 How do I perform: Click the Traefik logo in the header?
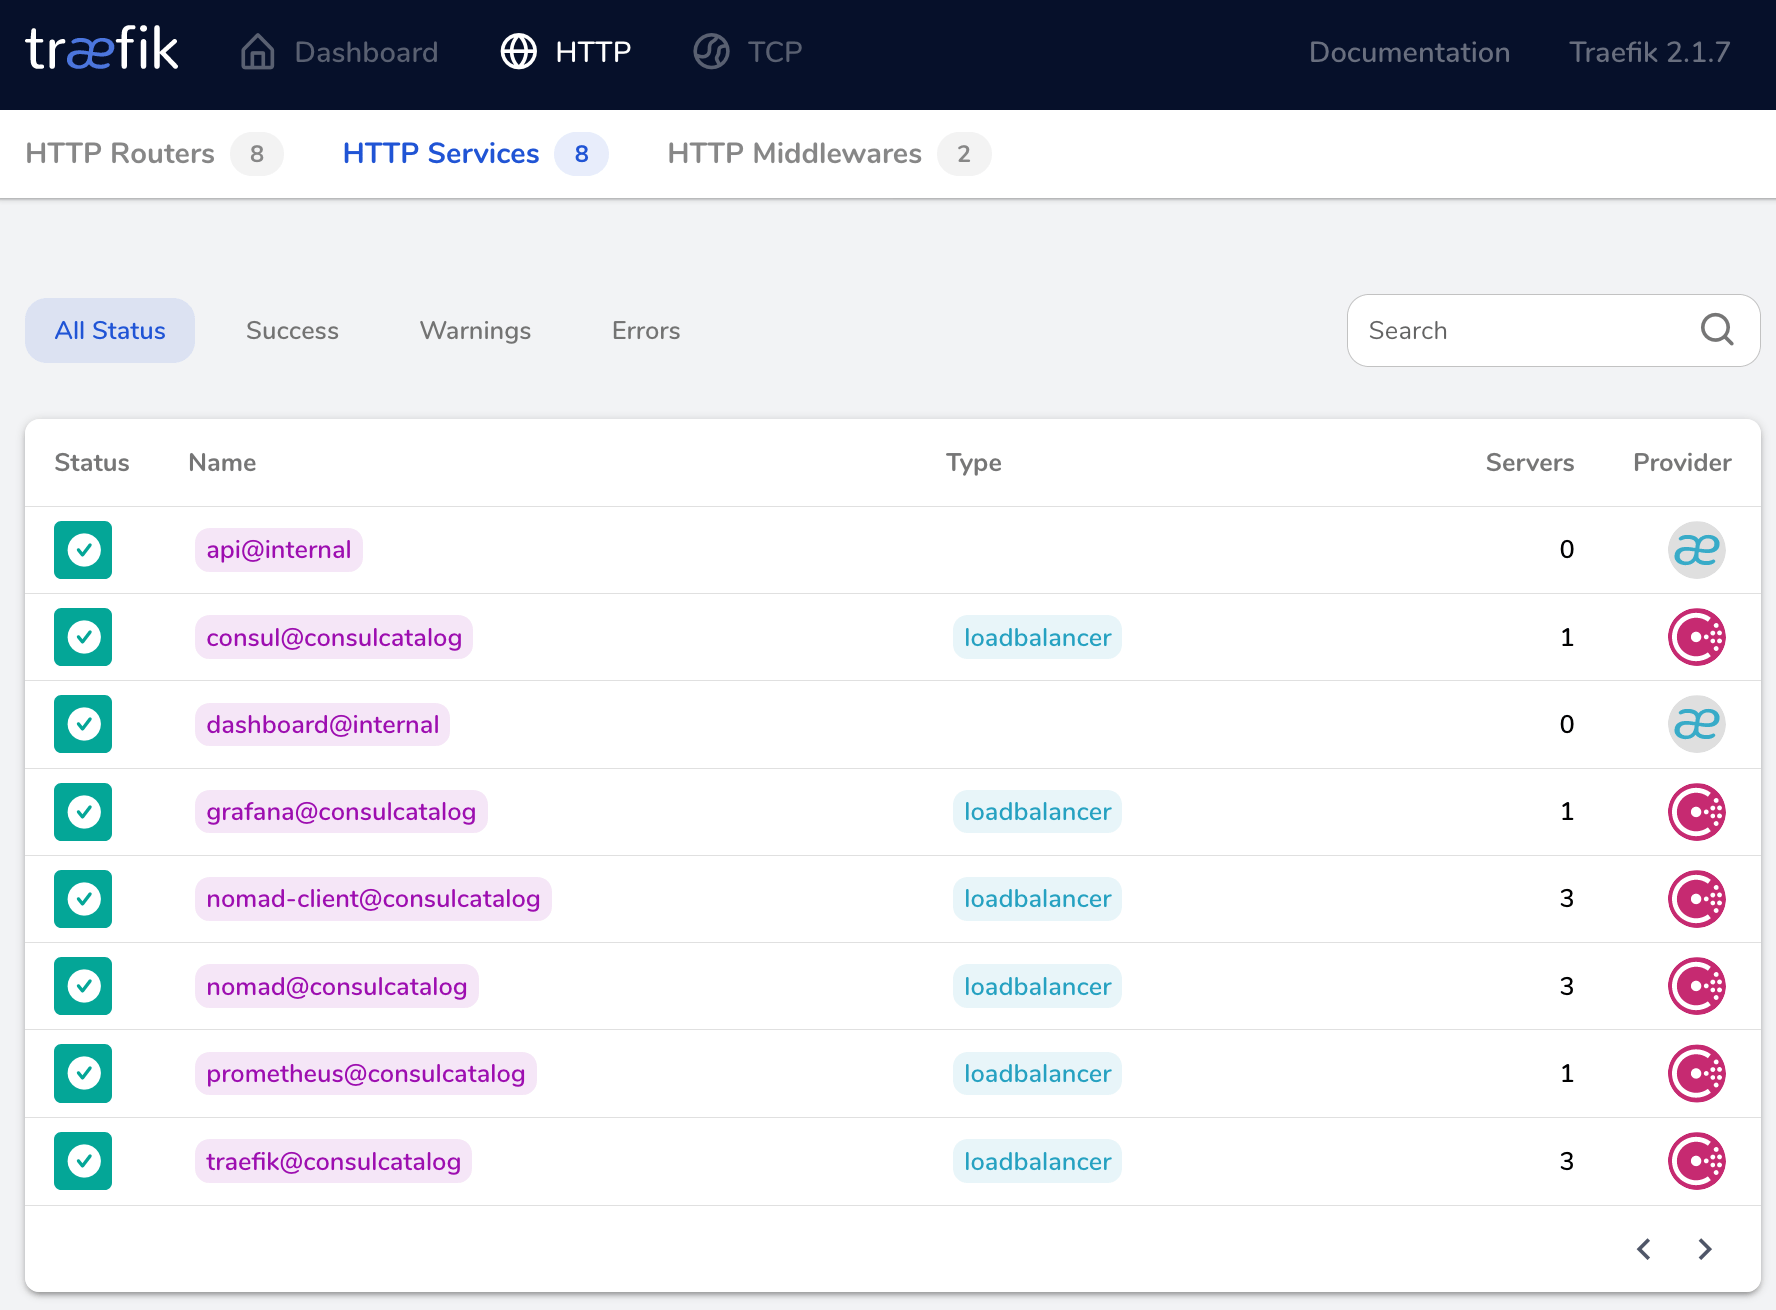[102, 50]
